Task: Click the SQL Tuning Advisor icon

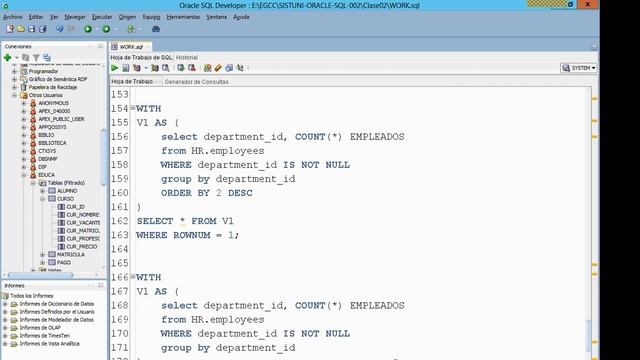Action: tap(165, 68)
